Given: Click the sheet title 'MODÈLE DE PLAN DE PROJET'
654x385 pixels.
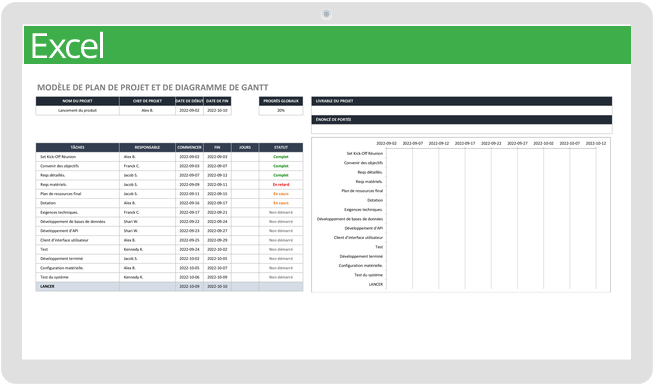Looking at the screenshot, I should click(x=153, y=88).
